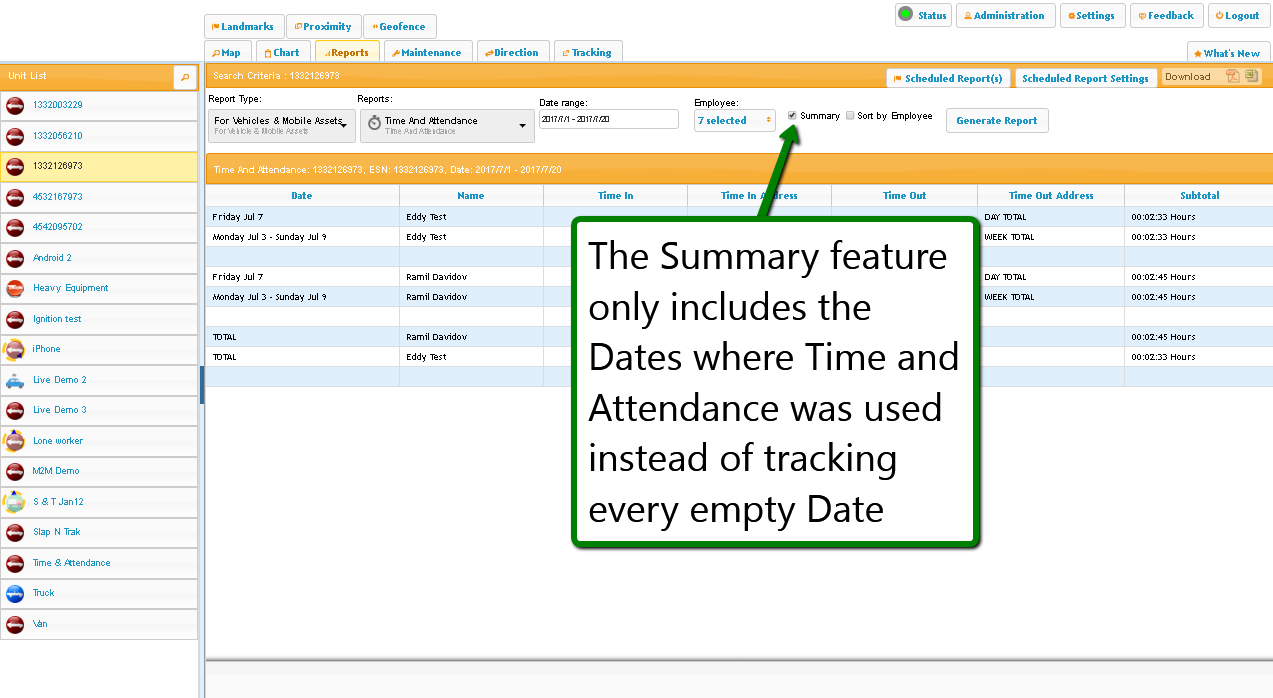Open Scheduled Report Settings

tap(1085, 78)
